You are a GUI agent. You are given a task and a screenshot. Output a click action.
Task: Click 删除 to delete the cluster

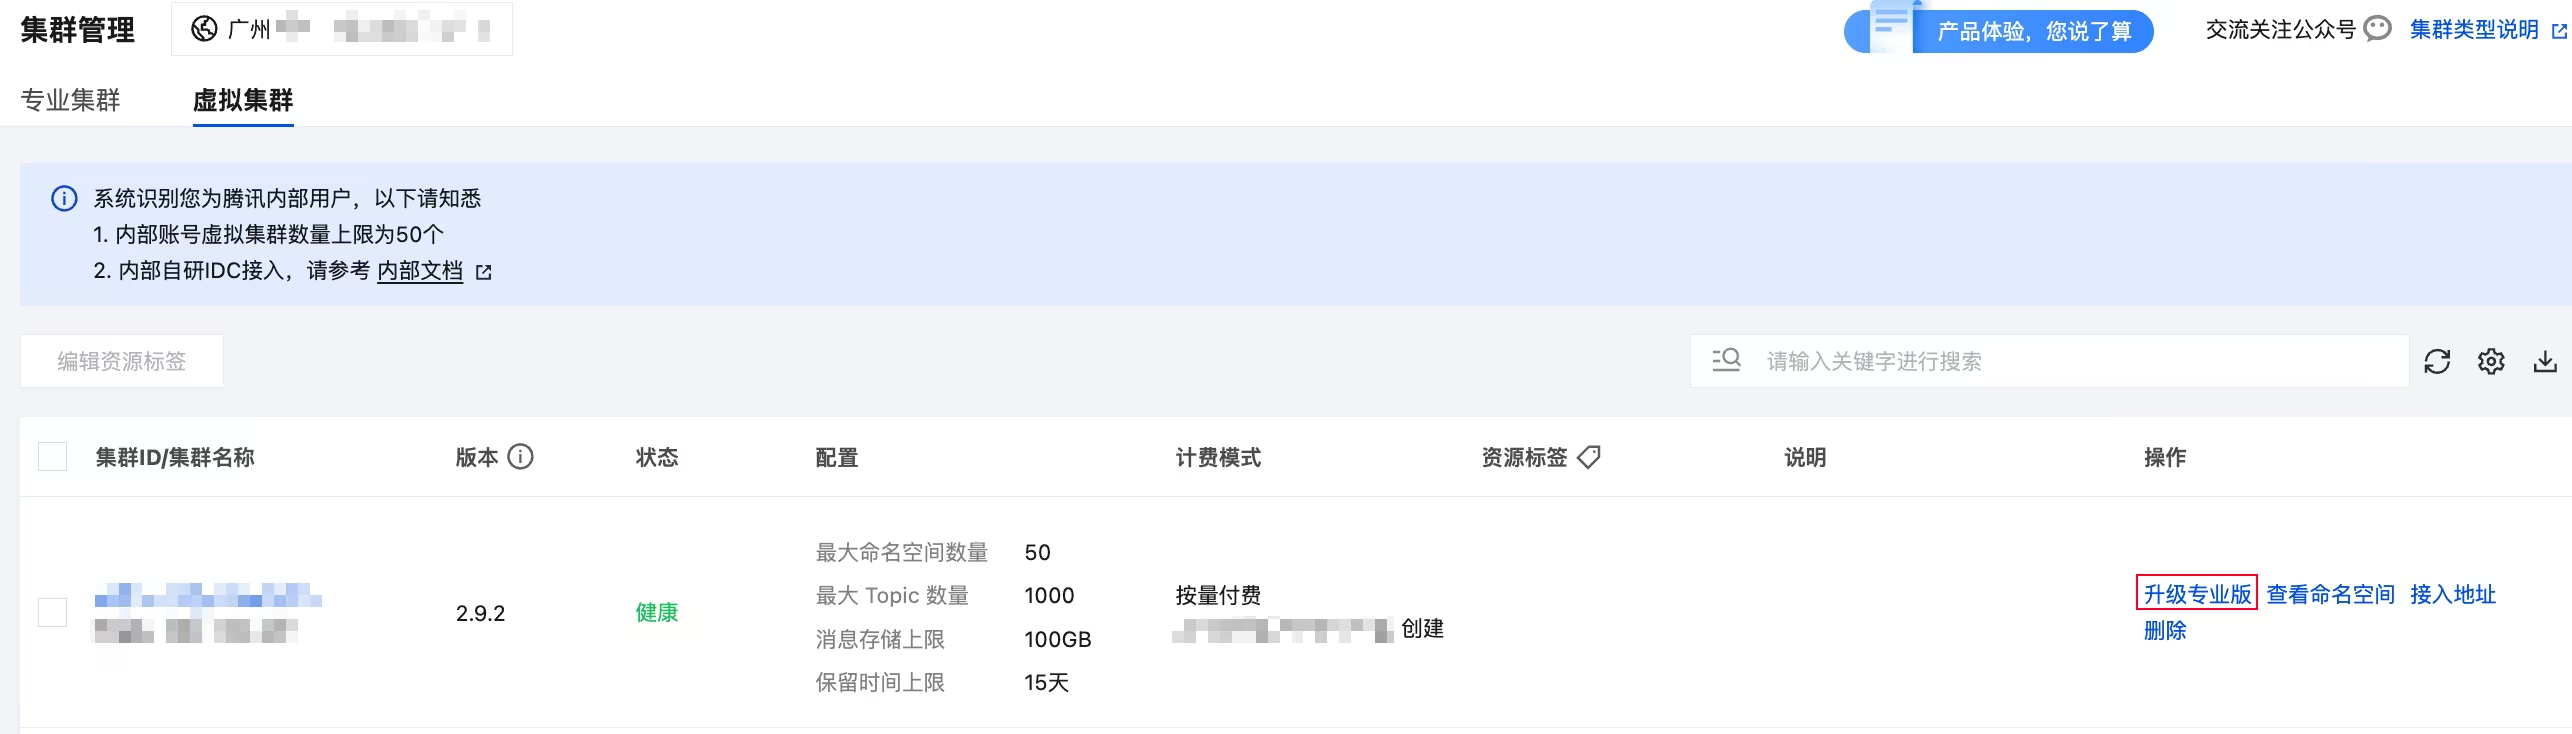(x=2165, y=630)
